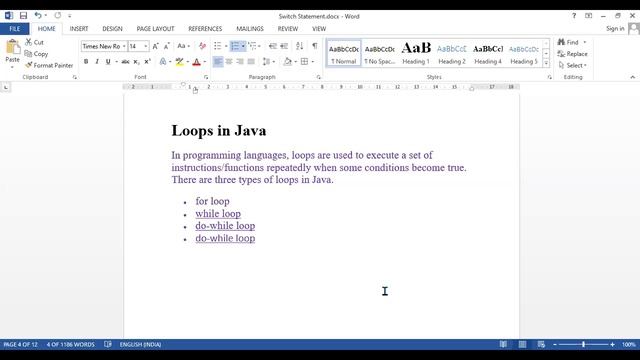
Task: Toggle numbered list
Action: pos(235,46)
